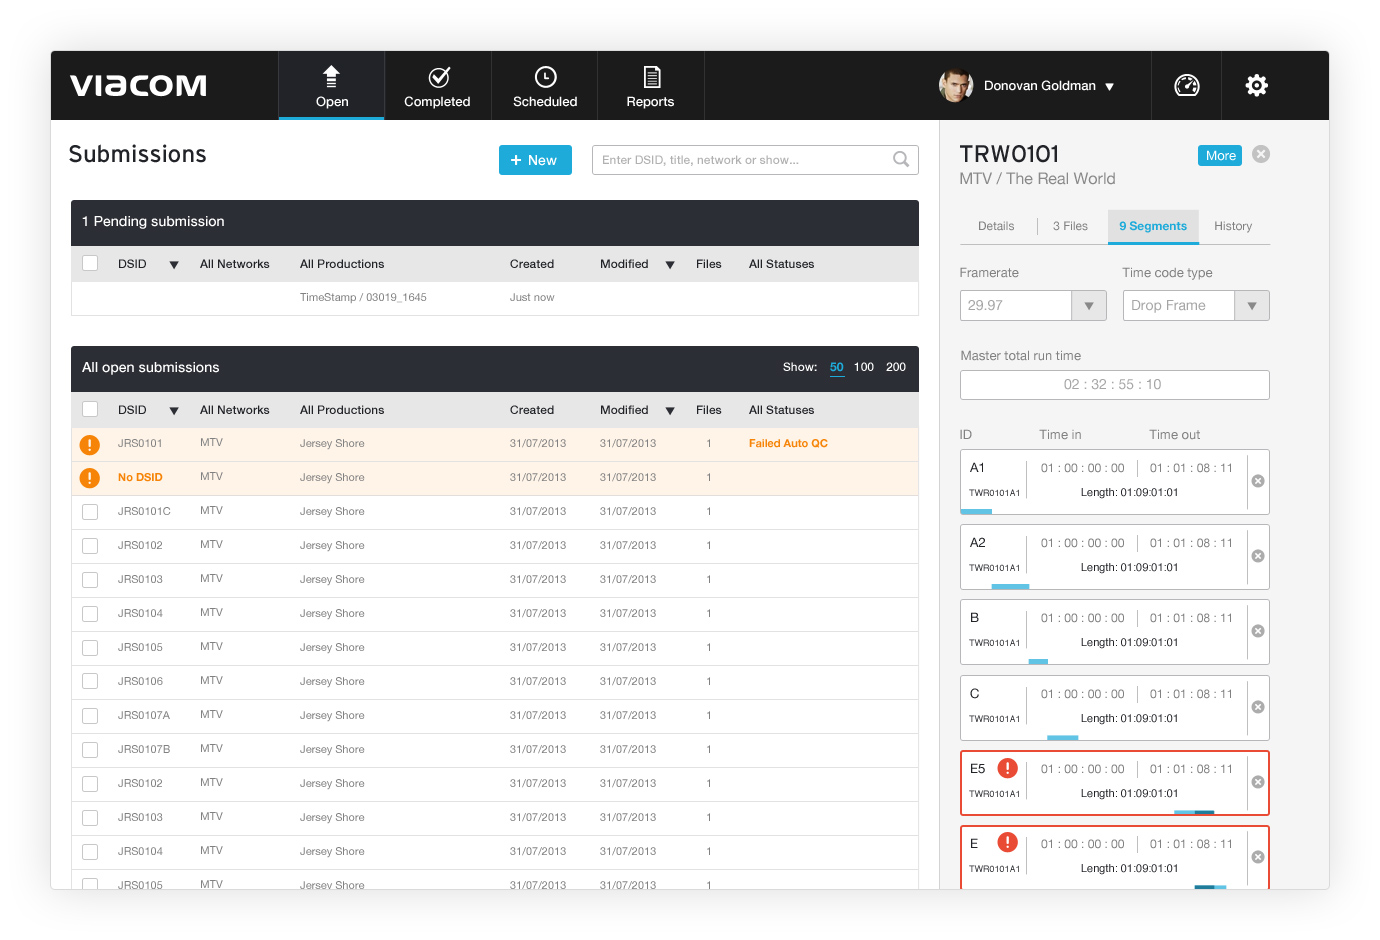Click segment A1 position bar
1380x940 pixels.
pyautogui.click(x=976, y=511)
